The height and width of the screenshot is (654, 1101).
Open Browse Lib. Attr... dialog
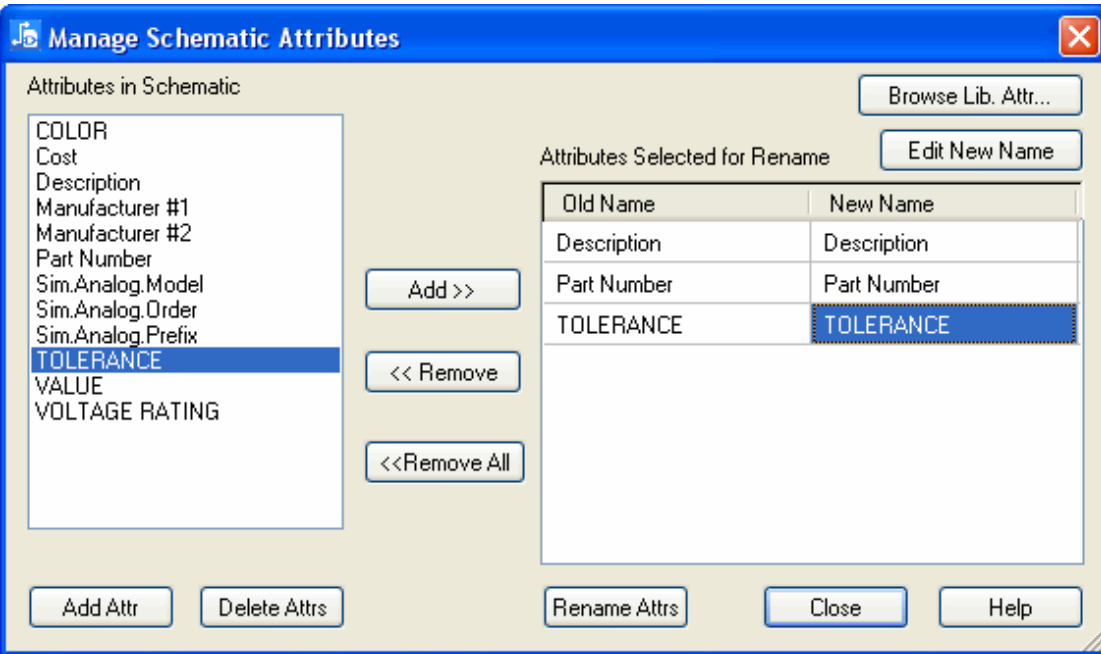969,97
